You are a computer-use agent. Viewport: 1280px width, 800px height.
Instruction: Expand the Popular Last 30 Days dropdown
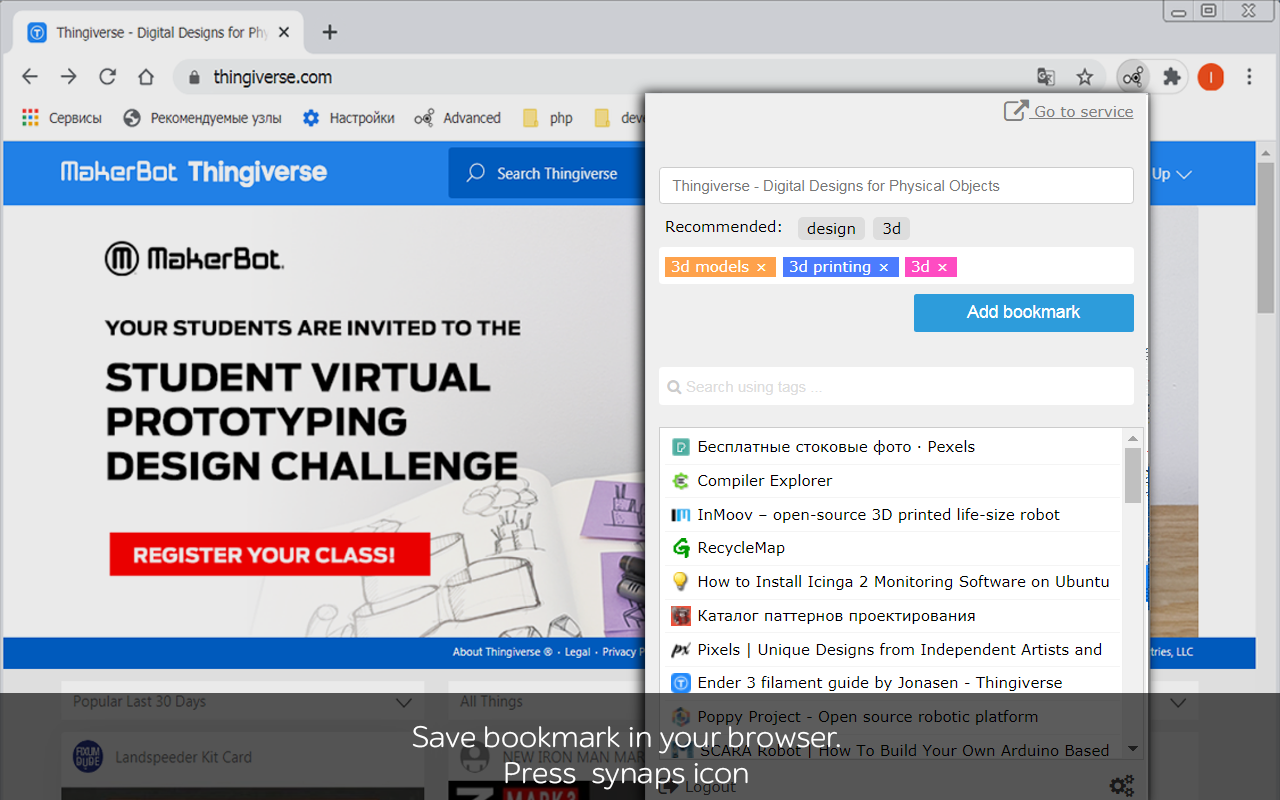pyautogui.click(x=404, y=702)
